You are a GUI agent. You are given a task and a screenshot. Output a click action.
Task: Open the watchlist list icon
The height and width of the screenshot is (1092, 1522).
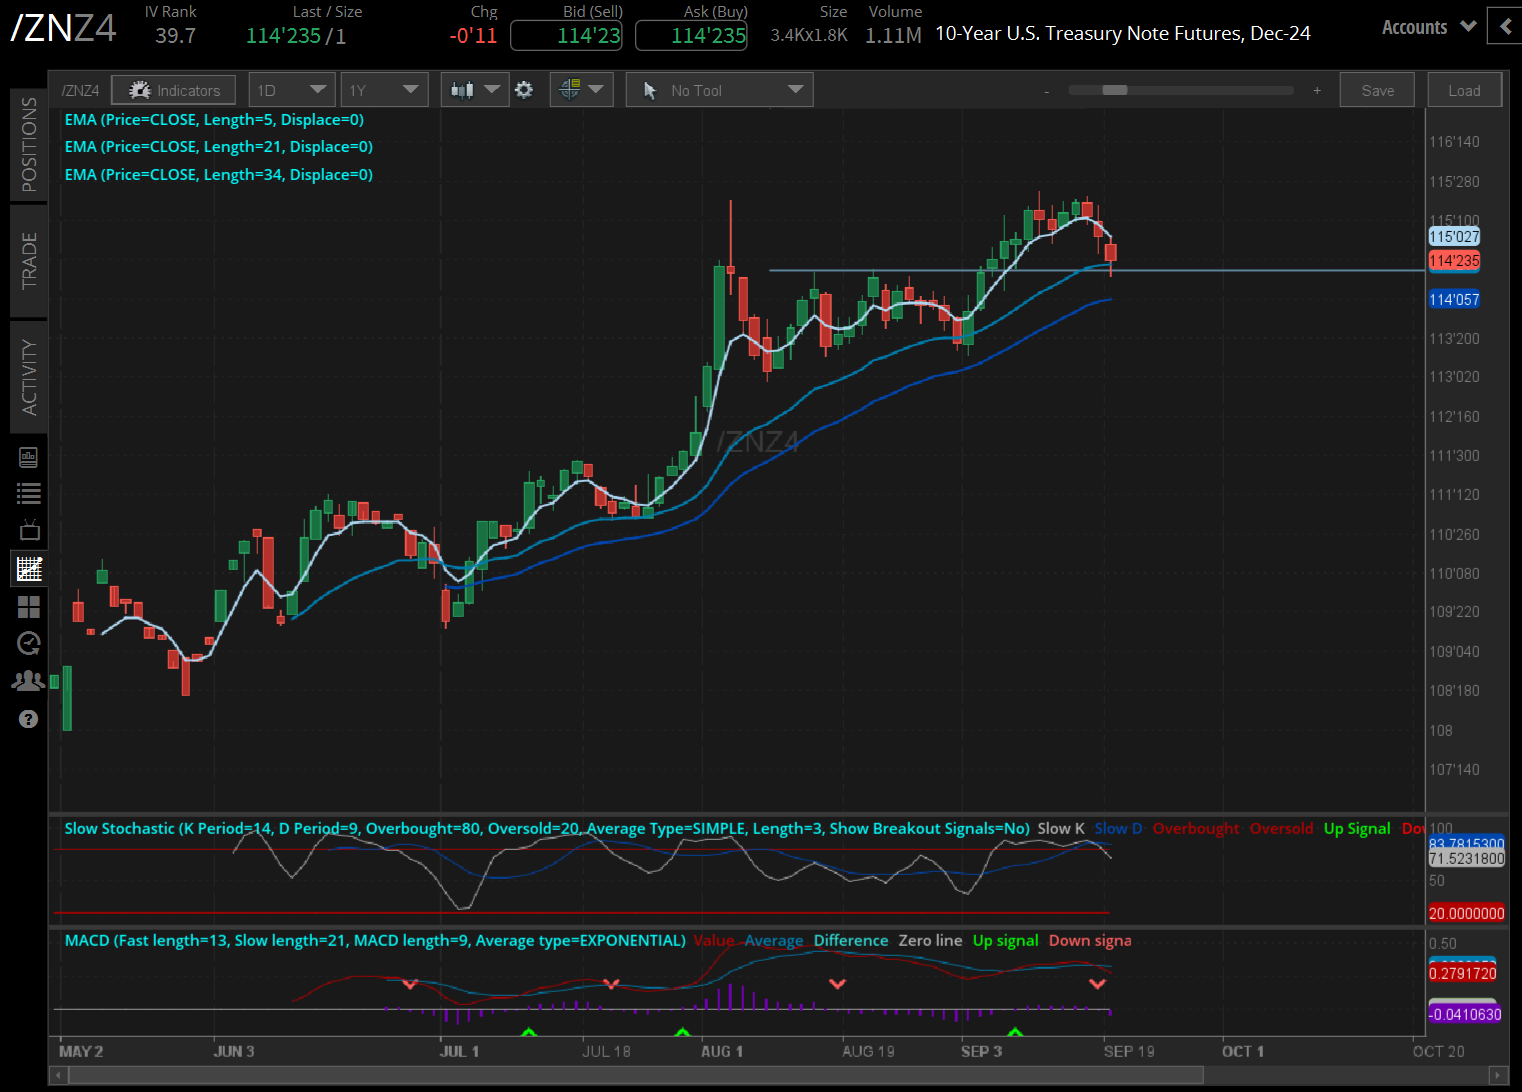(x=29, y=493)
